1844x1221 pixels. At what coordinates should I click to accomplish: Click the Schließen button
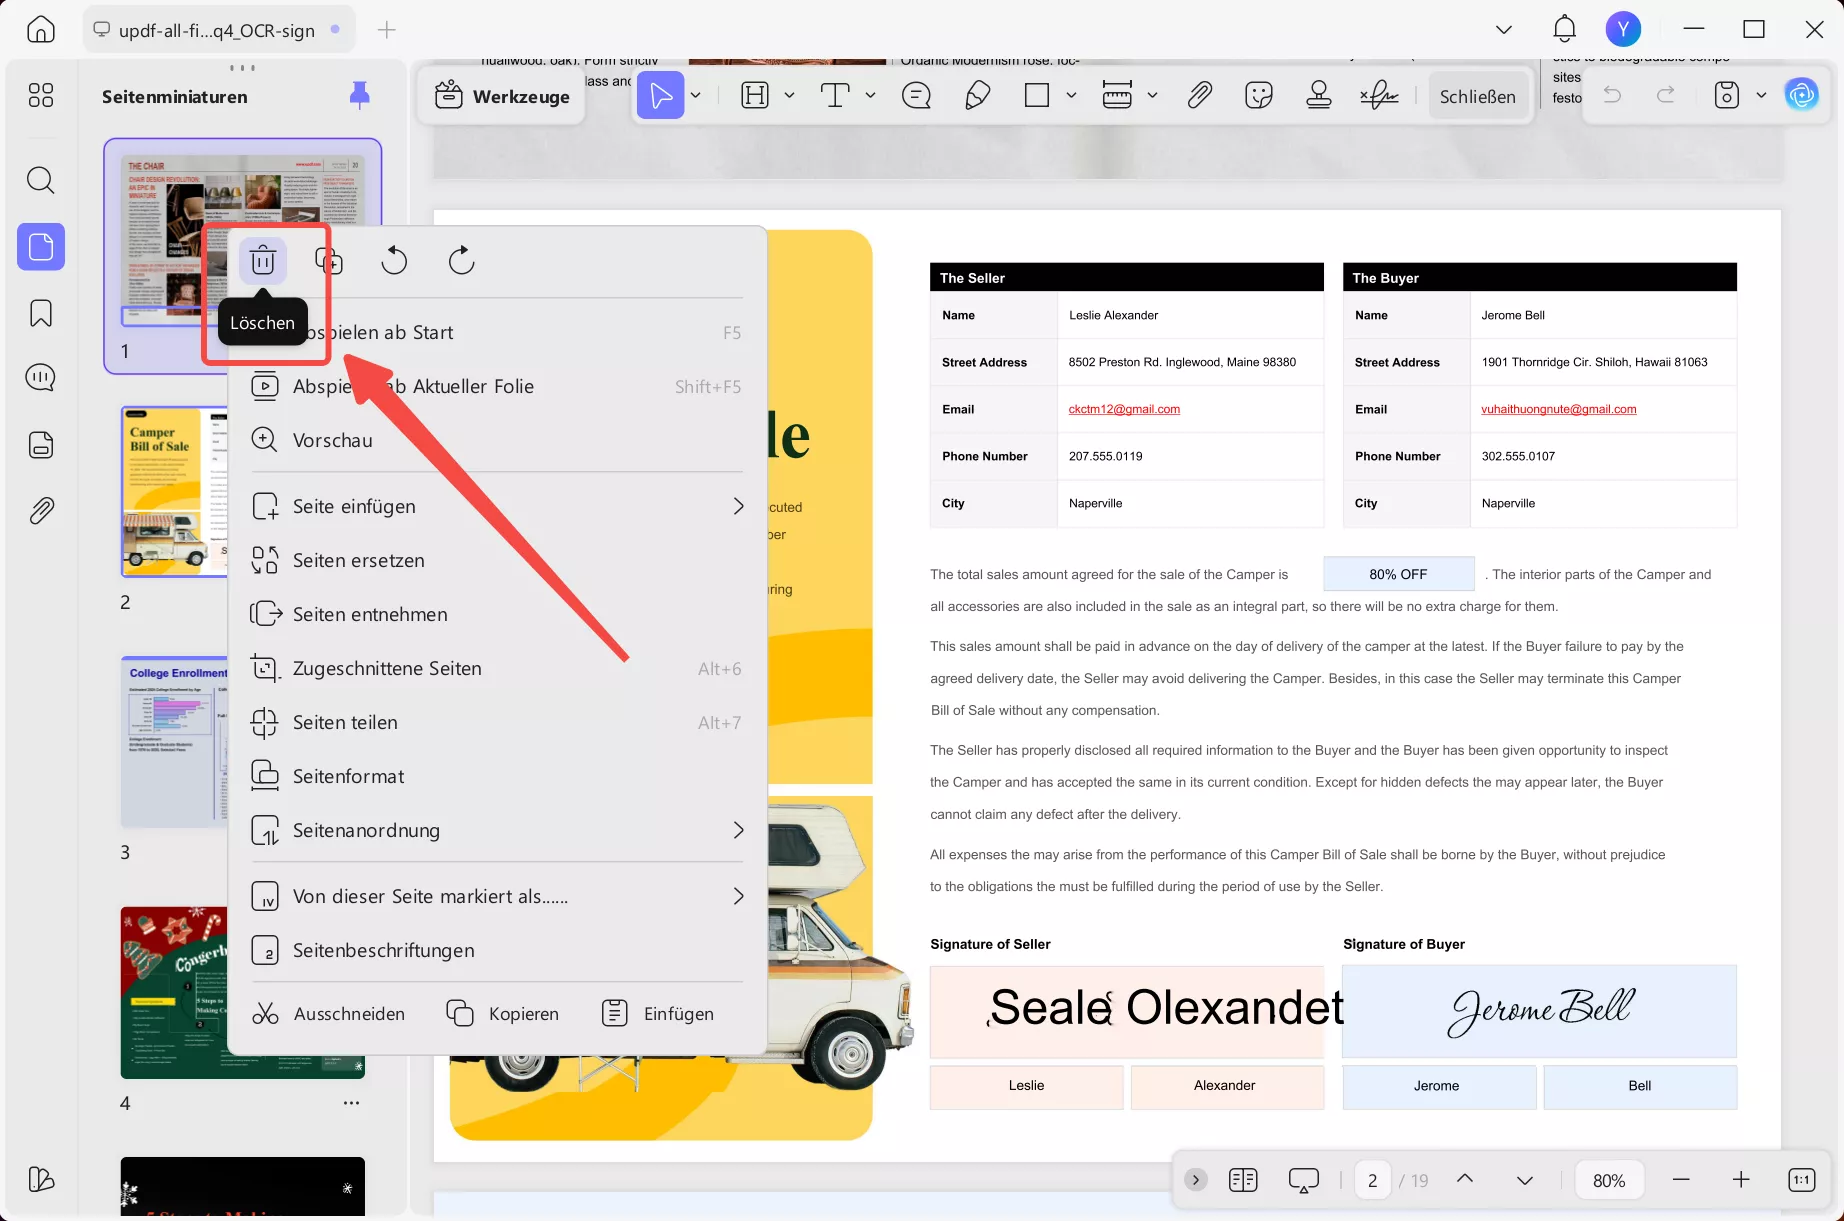(x=1478, y=96)
